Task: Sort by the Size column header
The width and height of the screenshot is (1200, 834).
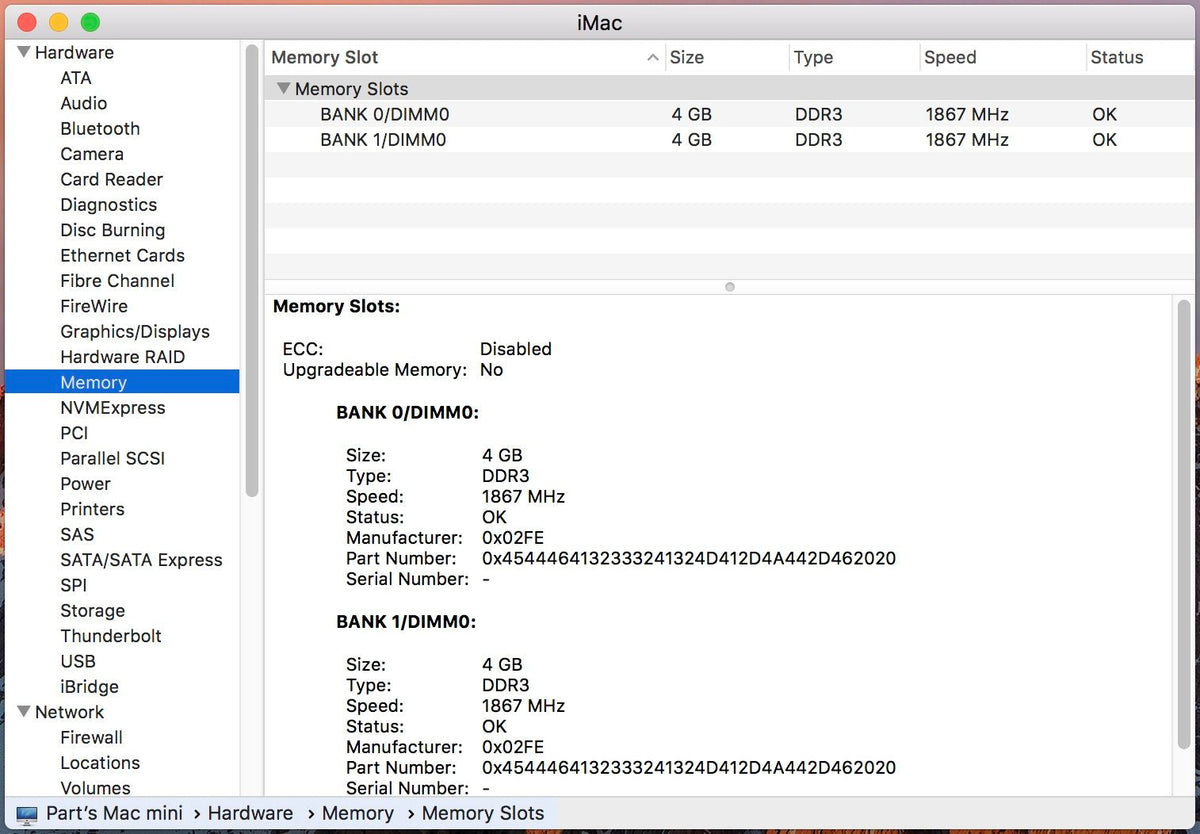Action: coord(728,58)
